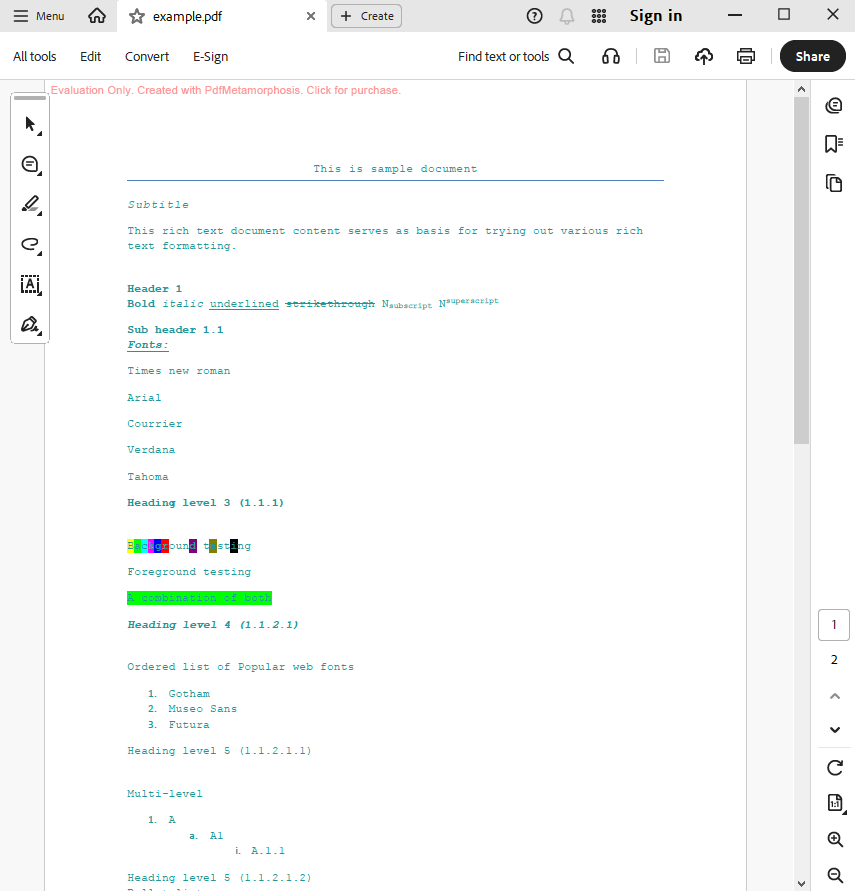The height and width of the screenshot is (891, 855).
Task: Click the Share button
Action: (x=812, y=56)
